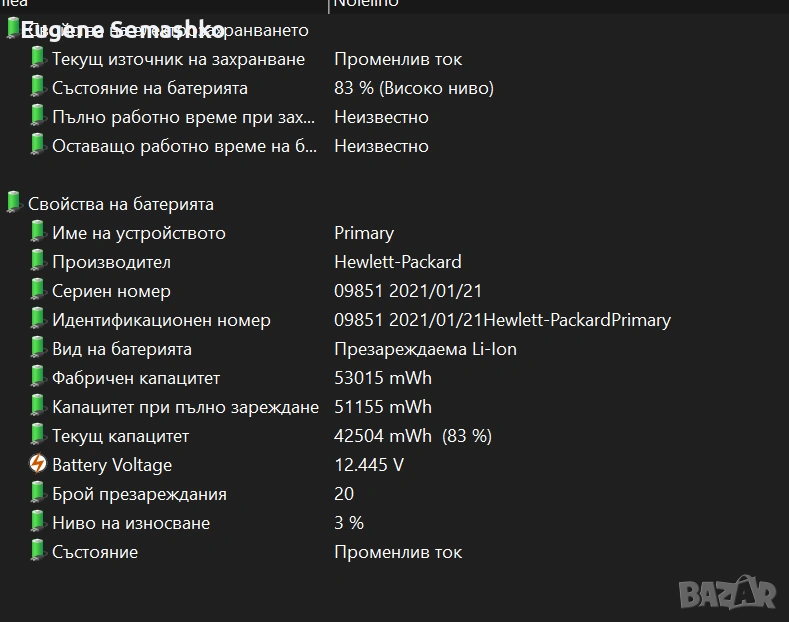Select the Идентификационен номер row
This screenshot has width=789, height=622.
click(161, 320)
